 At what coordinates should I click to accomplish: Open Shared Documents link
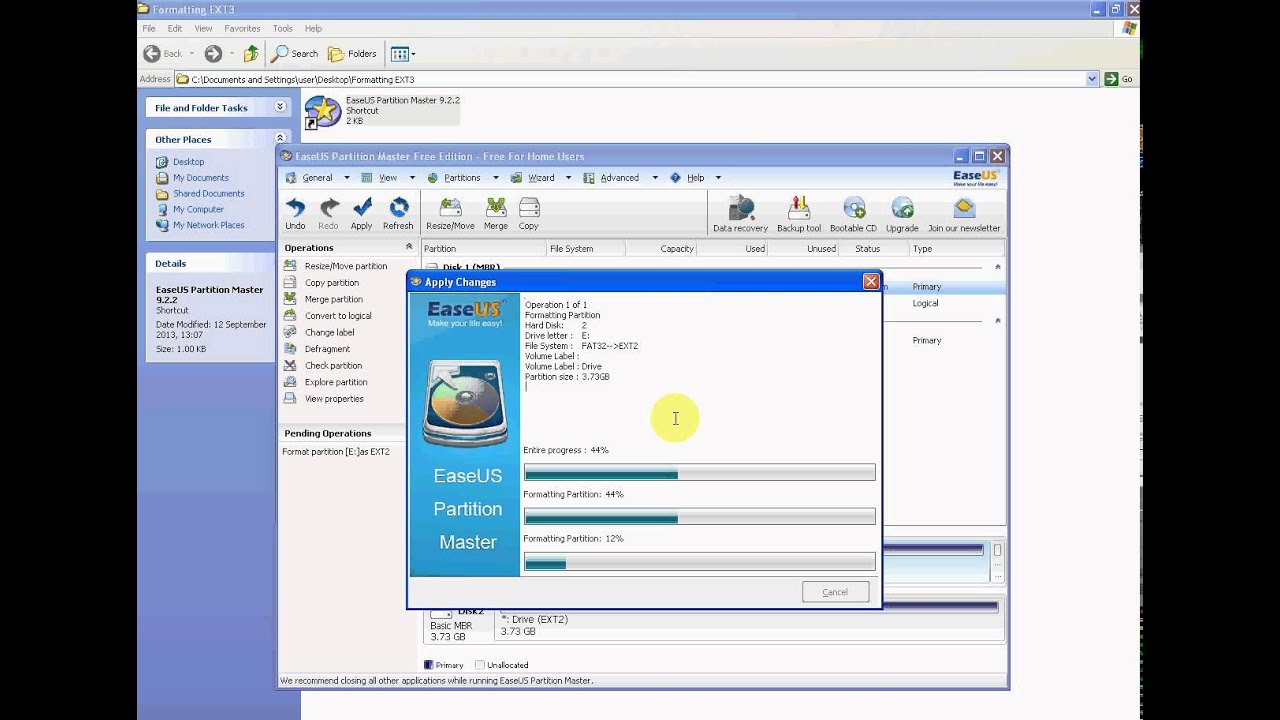coord(208,194)
